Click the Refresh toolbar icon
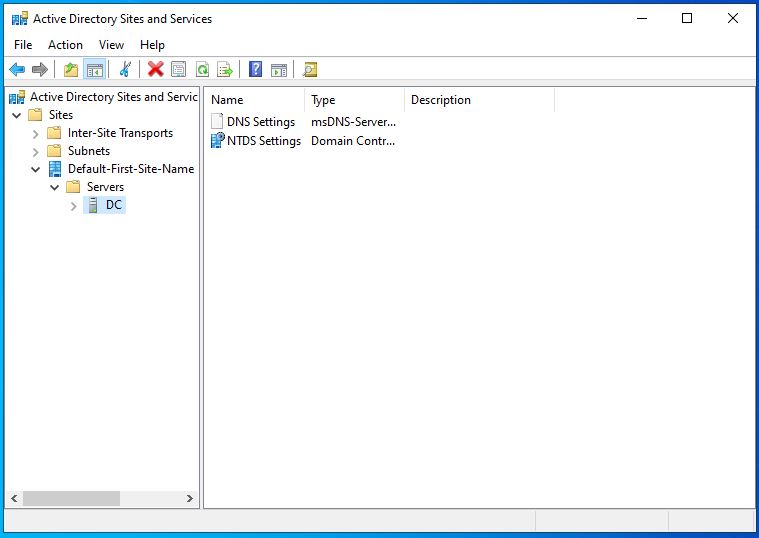Image resolution: width=759 pixels, height=538 pixels. [x=202, y=69]
